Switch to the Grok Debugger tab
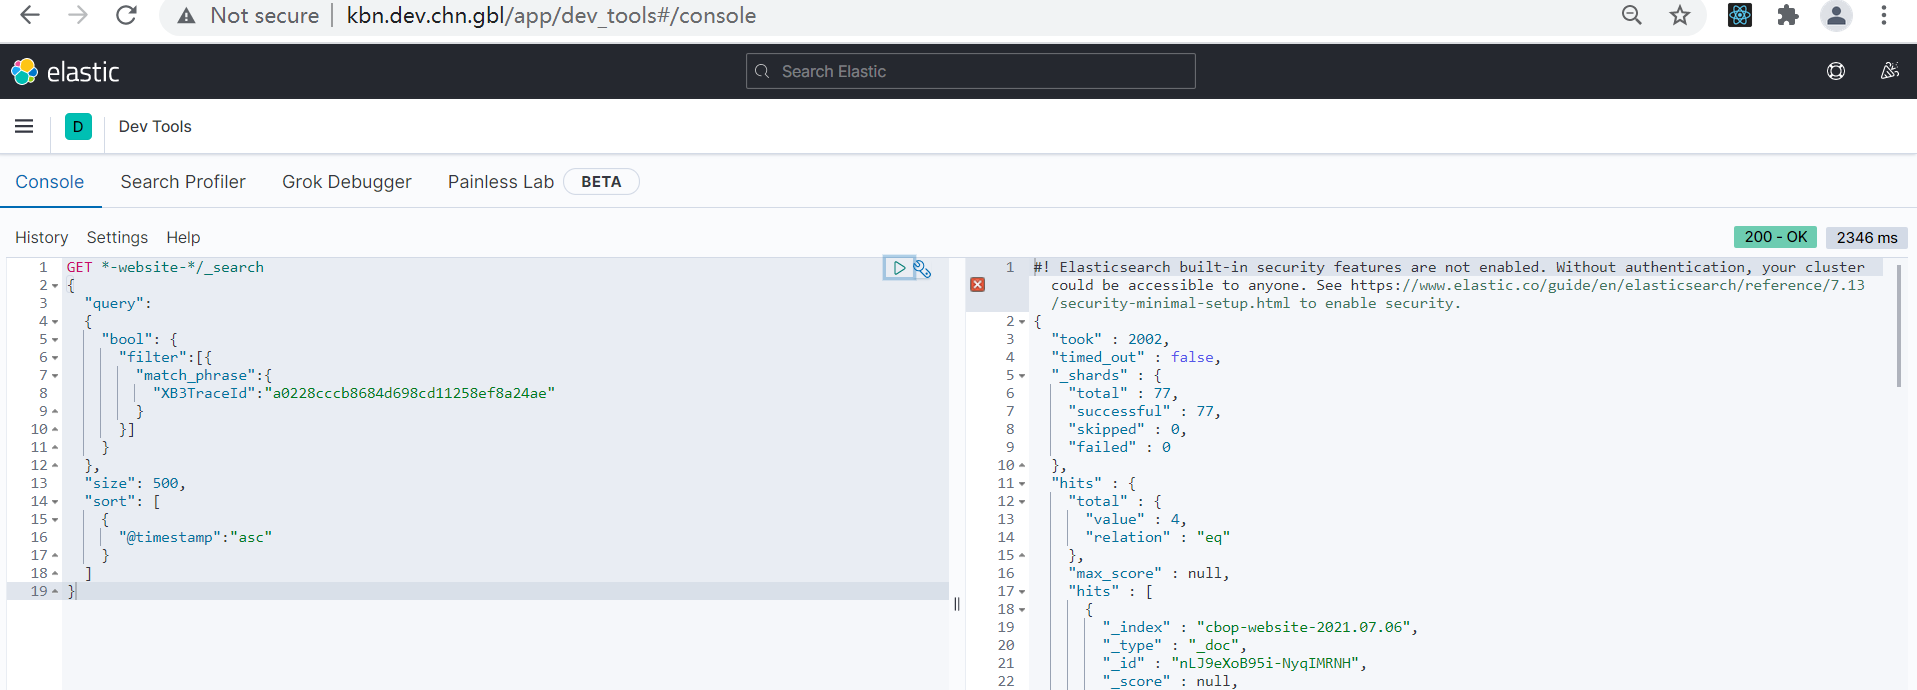Image resolution: width=1917 pixels, height=690 pixels. (x=347, y=182)
